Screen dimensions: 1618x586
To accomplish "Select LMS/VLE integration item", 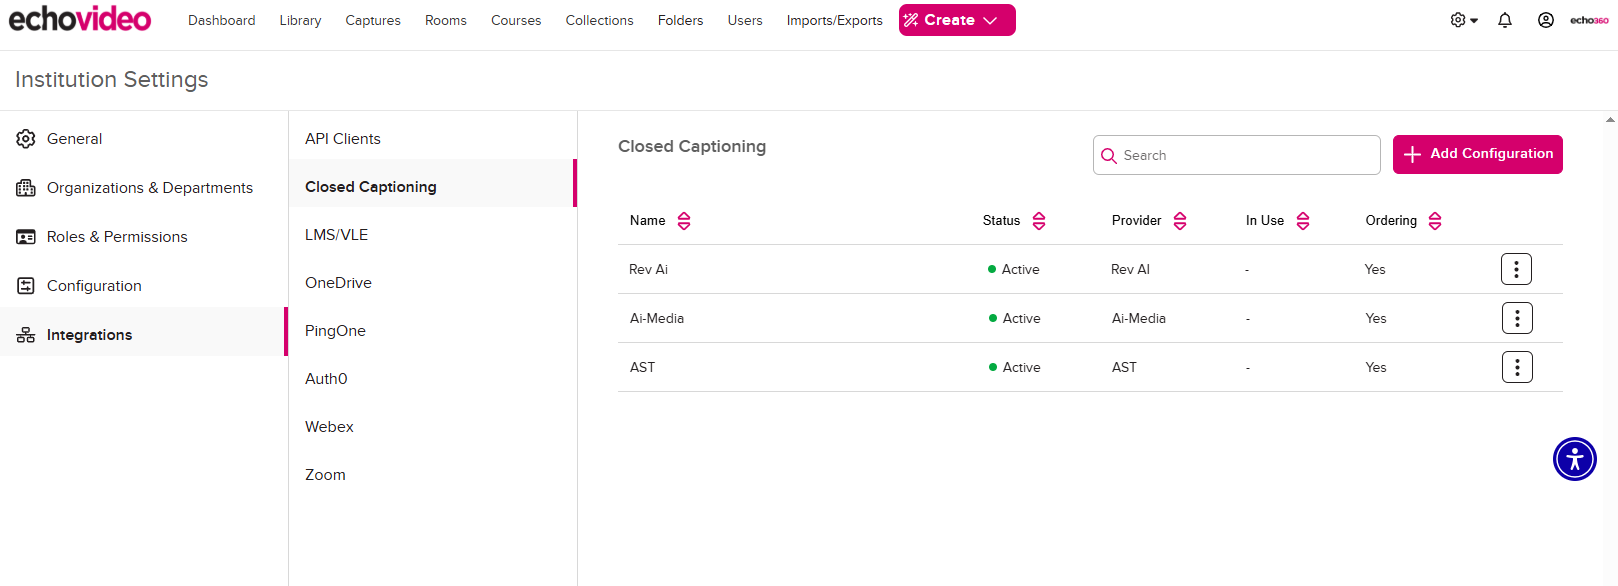I will (x=336, y=235).
